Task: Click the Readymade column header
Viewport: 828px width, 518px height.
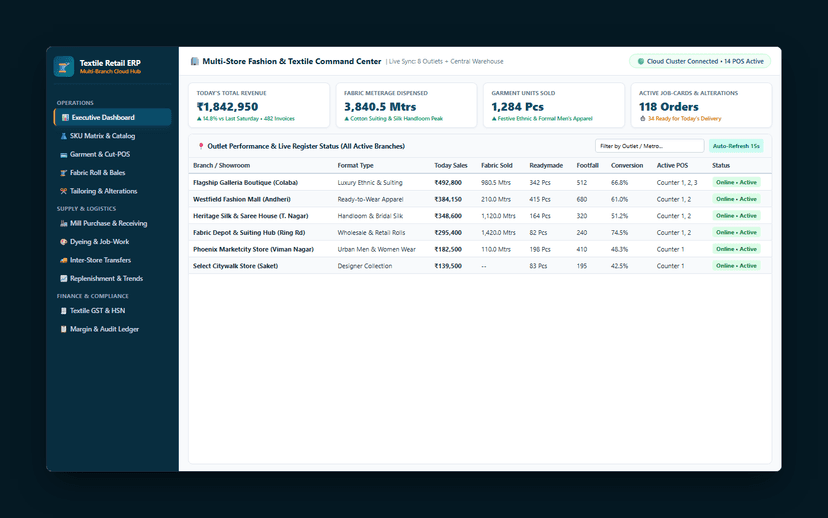Action: click(546, 166)
